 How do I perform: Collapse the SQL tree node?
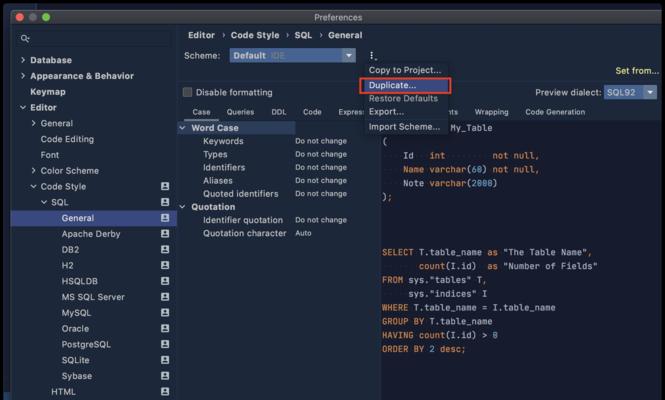(x=44, y=202)
